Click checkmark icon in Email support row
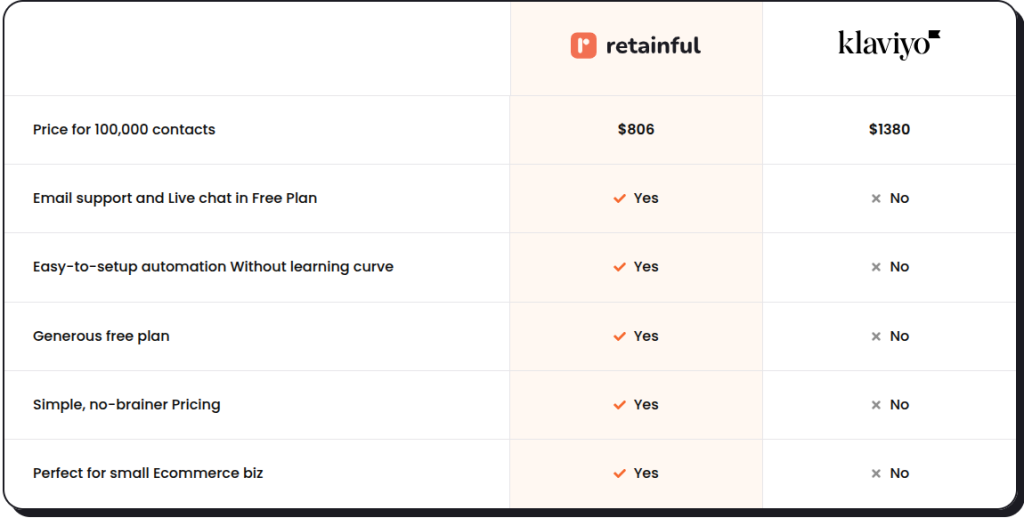This screenshot has width=1024, height=518. [620, 199]
